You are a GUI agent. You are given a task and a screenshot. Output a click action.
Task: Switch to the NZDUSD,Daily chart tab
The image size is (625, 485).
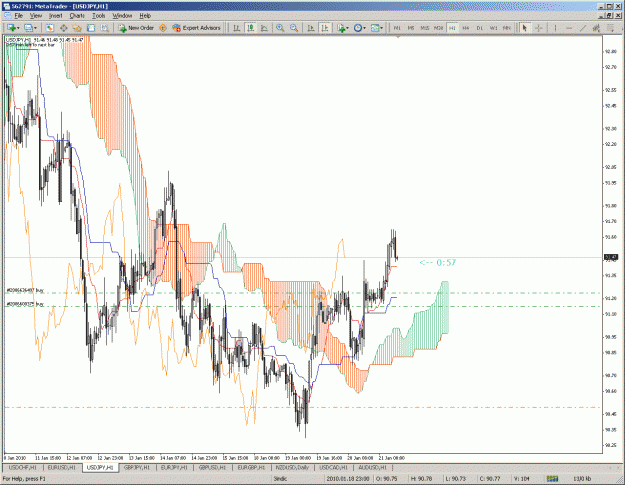(x=293, y=467)
